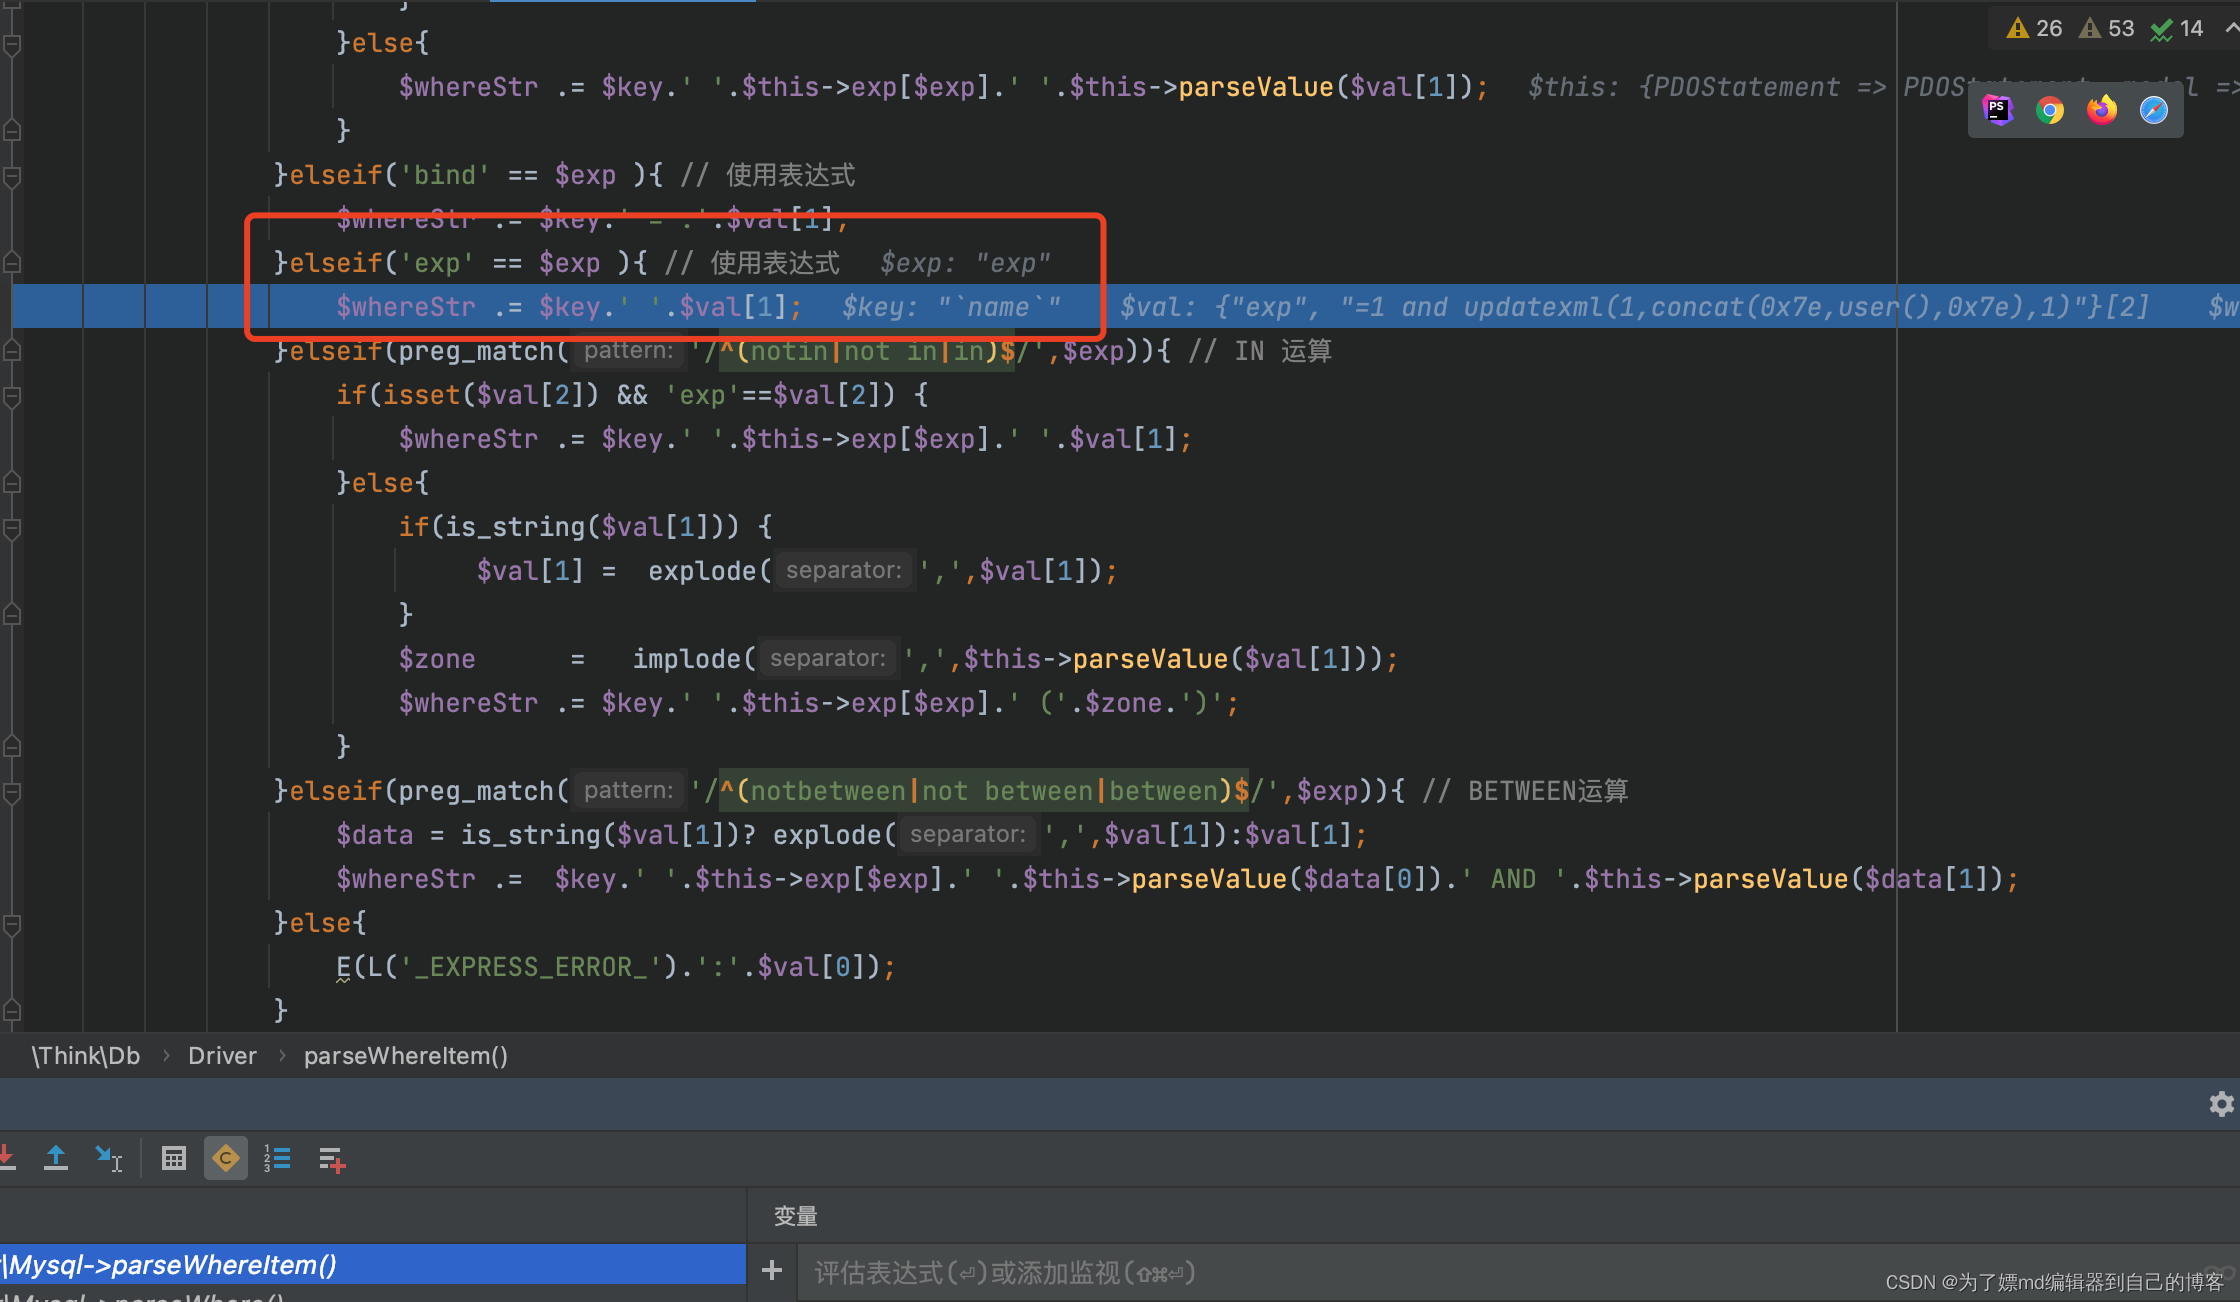Screen dimensions: 2240x1302
Task: Open the debugged page in Chrome
Action: point(2050,110)
